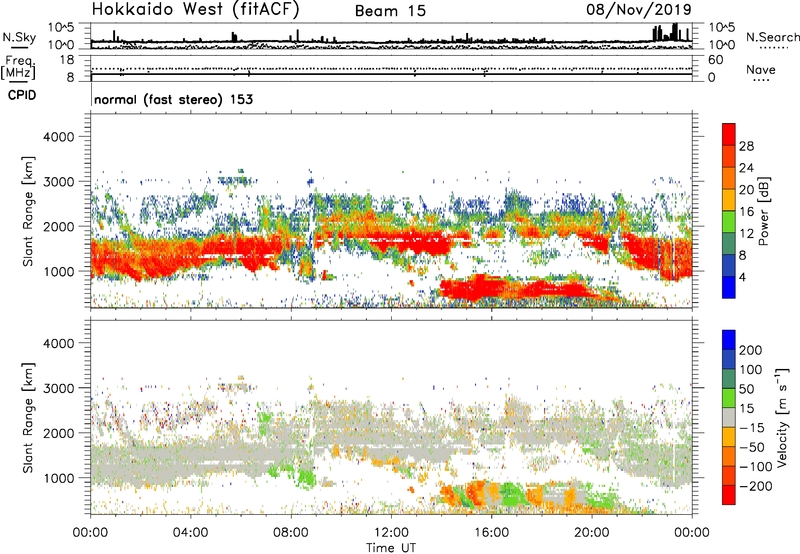Click the '28' Power colorbar label
The image size is (800, 554).
click(x=746, y=146)
